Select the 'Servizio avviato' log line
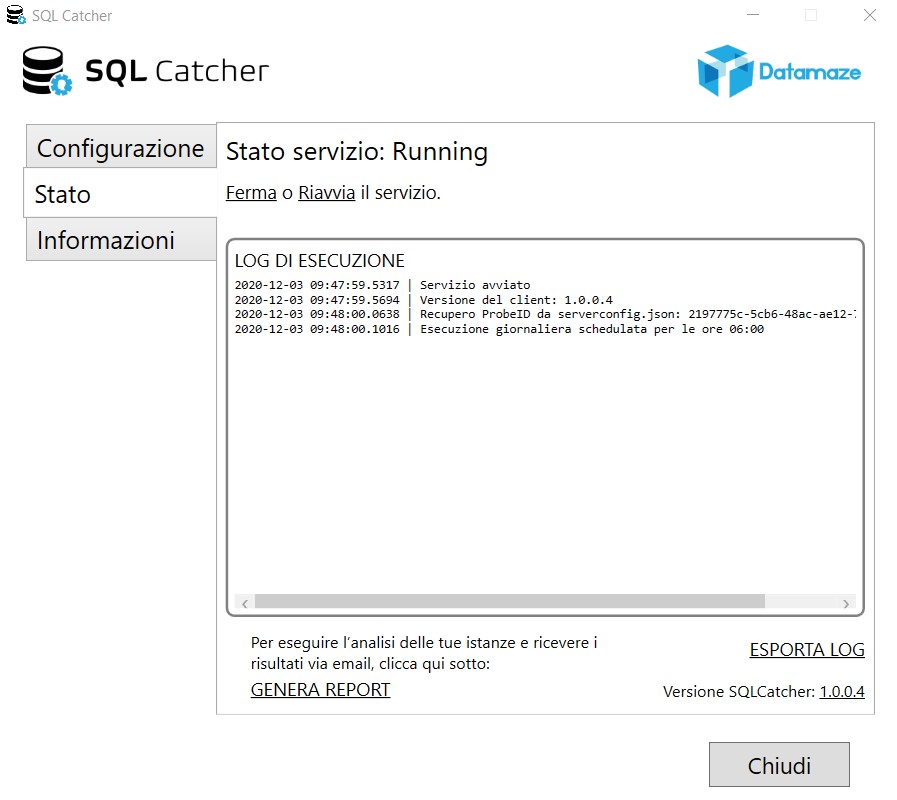The image size is (897, 800). (x=382, y=285)
